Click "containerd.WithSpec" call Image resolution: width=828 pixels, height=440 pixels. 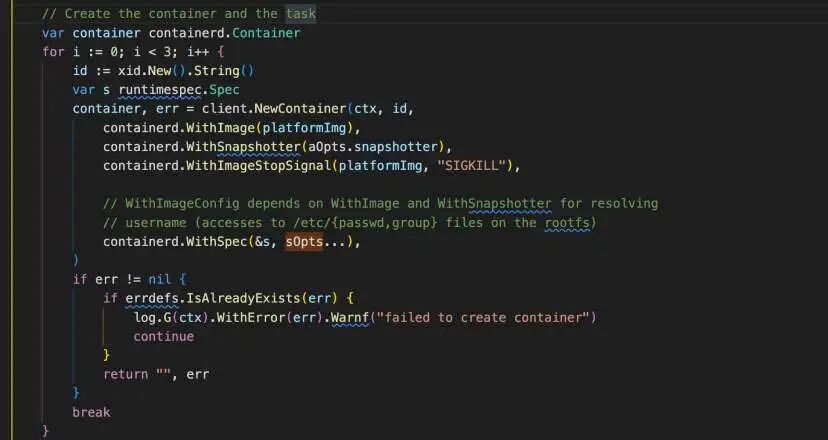pos(175,242)
